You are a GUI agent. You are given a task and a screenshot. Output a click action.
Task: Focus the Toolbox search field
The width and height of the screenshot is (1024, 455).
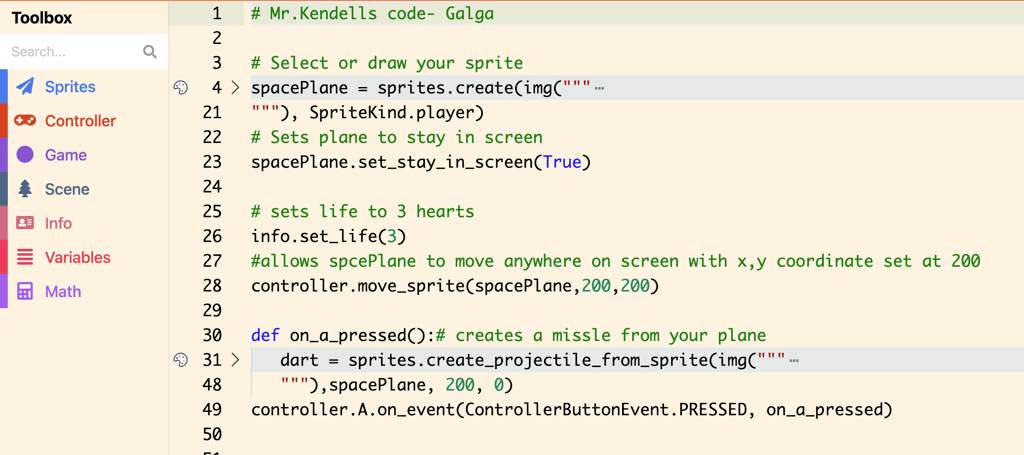pos(72,52)
